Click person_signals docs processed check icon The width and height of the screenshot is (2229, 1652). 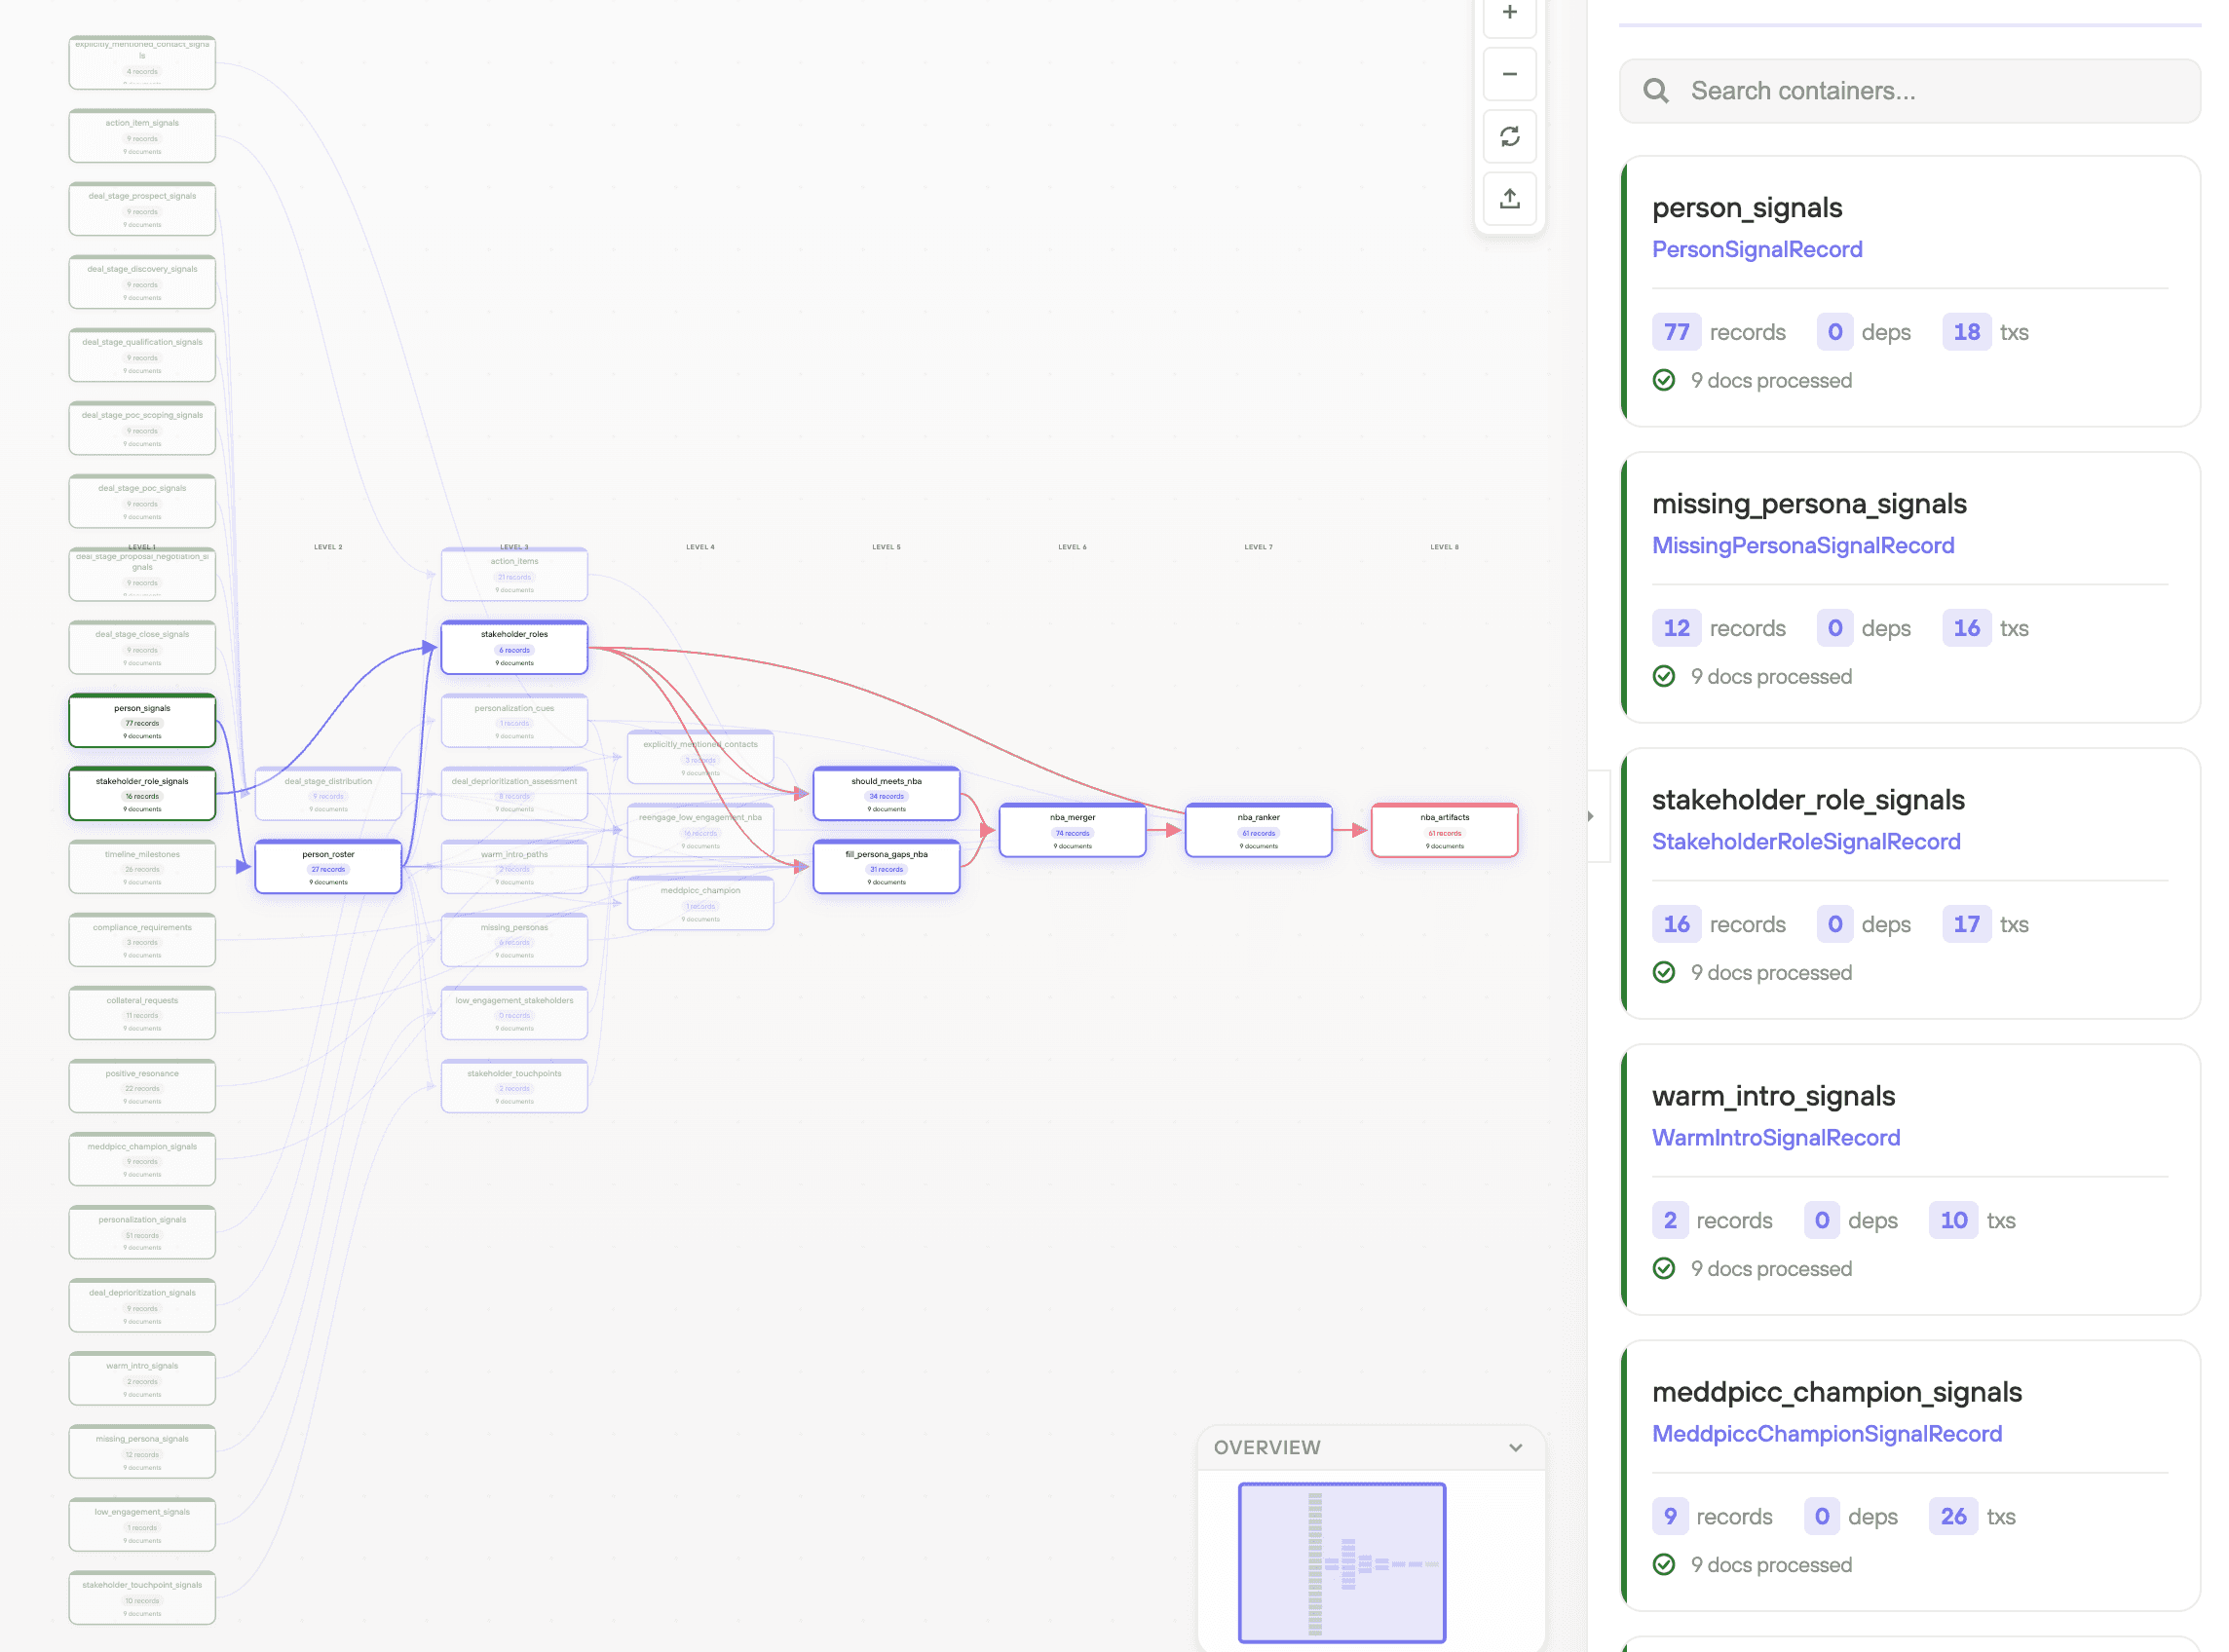(x=1663, y=380)
